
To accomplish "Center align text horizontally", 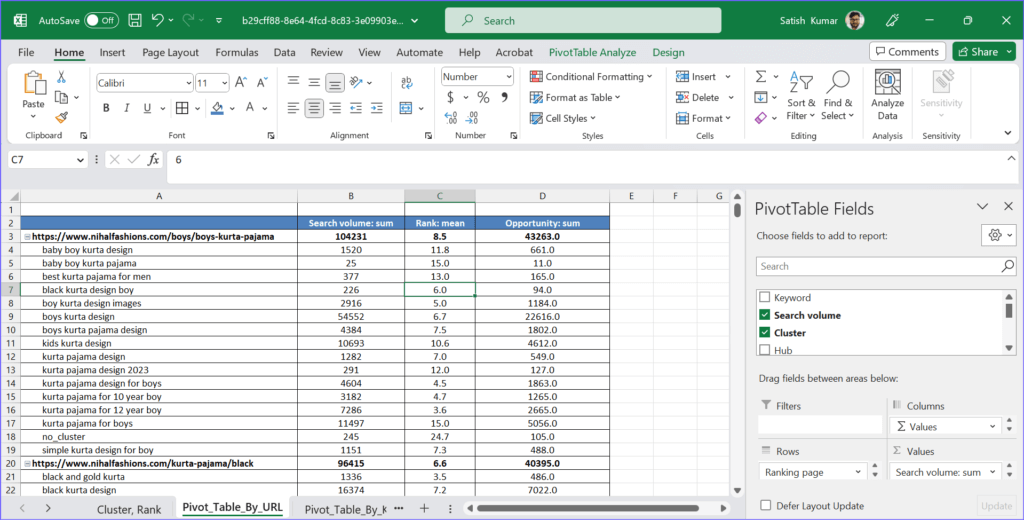I will [x=314, y=108].
